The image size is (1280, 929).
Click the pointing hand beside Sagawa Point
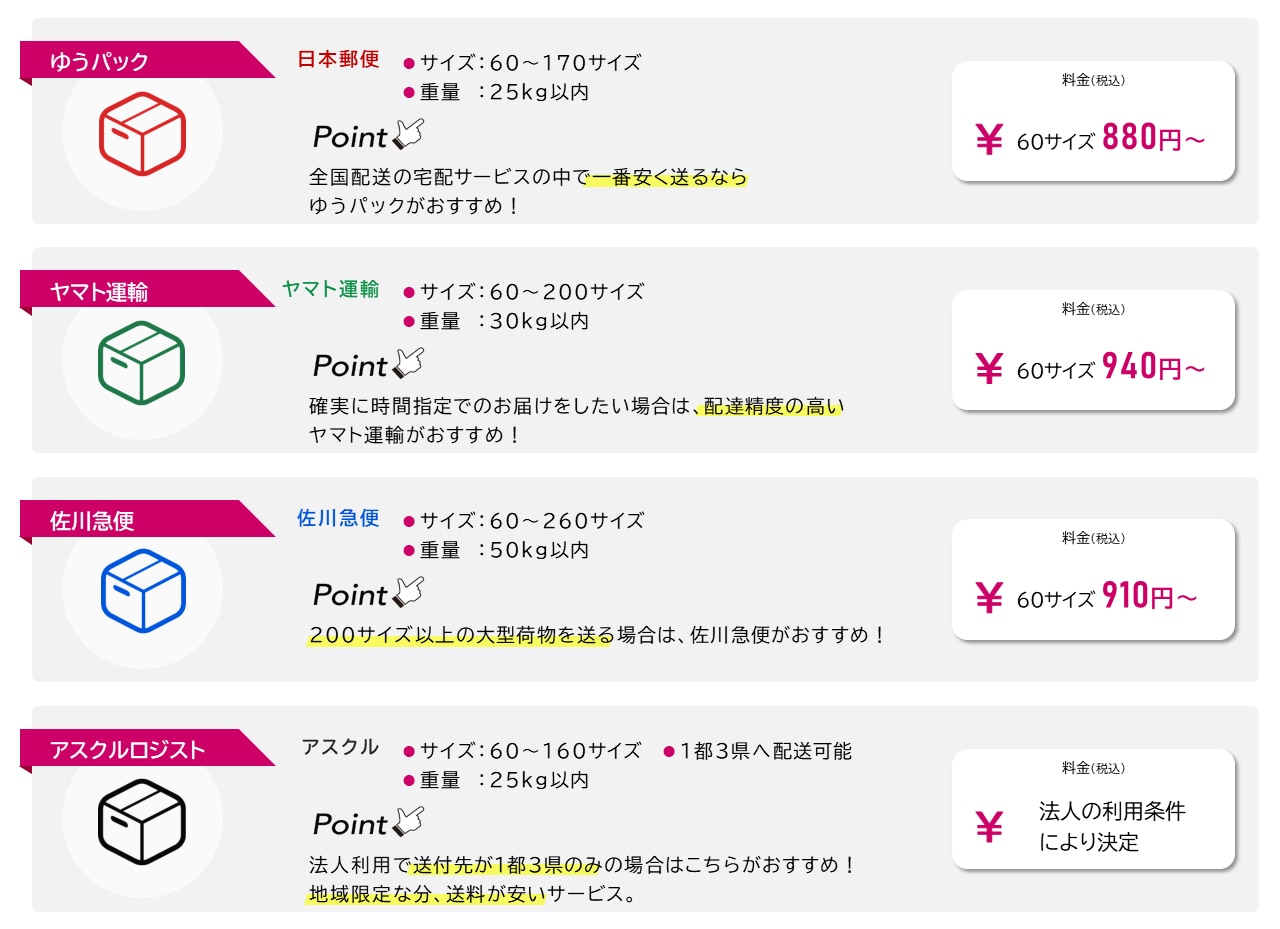[x=409, y=593]
